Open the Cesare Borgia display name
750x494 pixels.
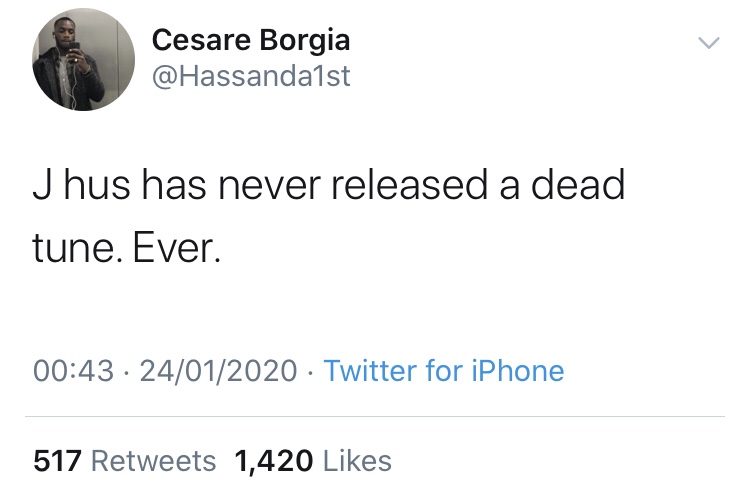(x=251, y=40)
